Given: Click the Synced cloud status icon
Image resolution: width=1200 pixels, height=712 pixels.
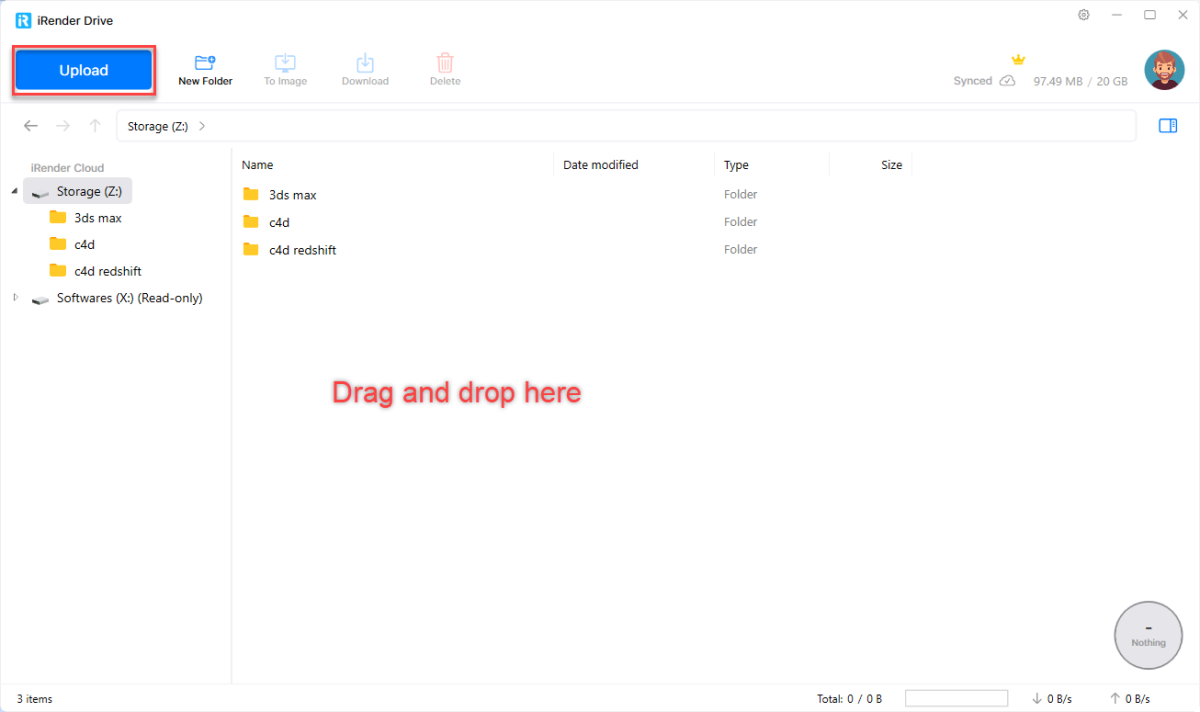Looking at the screenshot, I should 1007,81.
